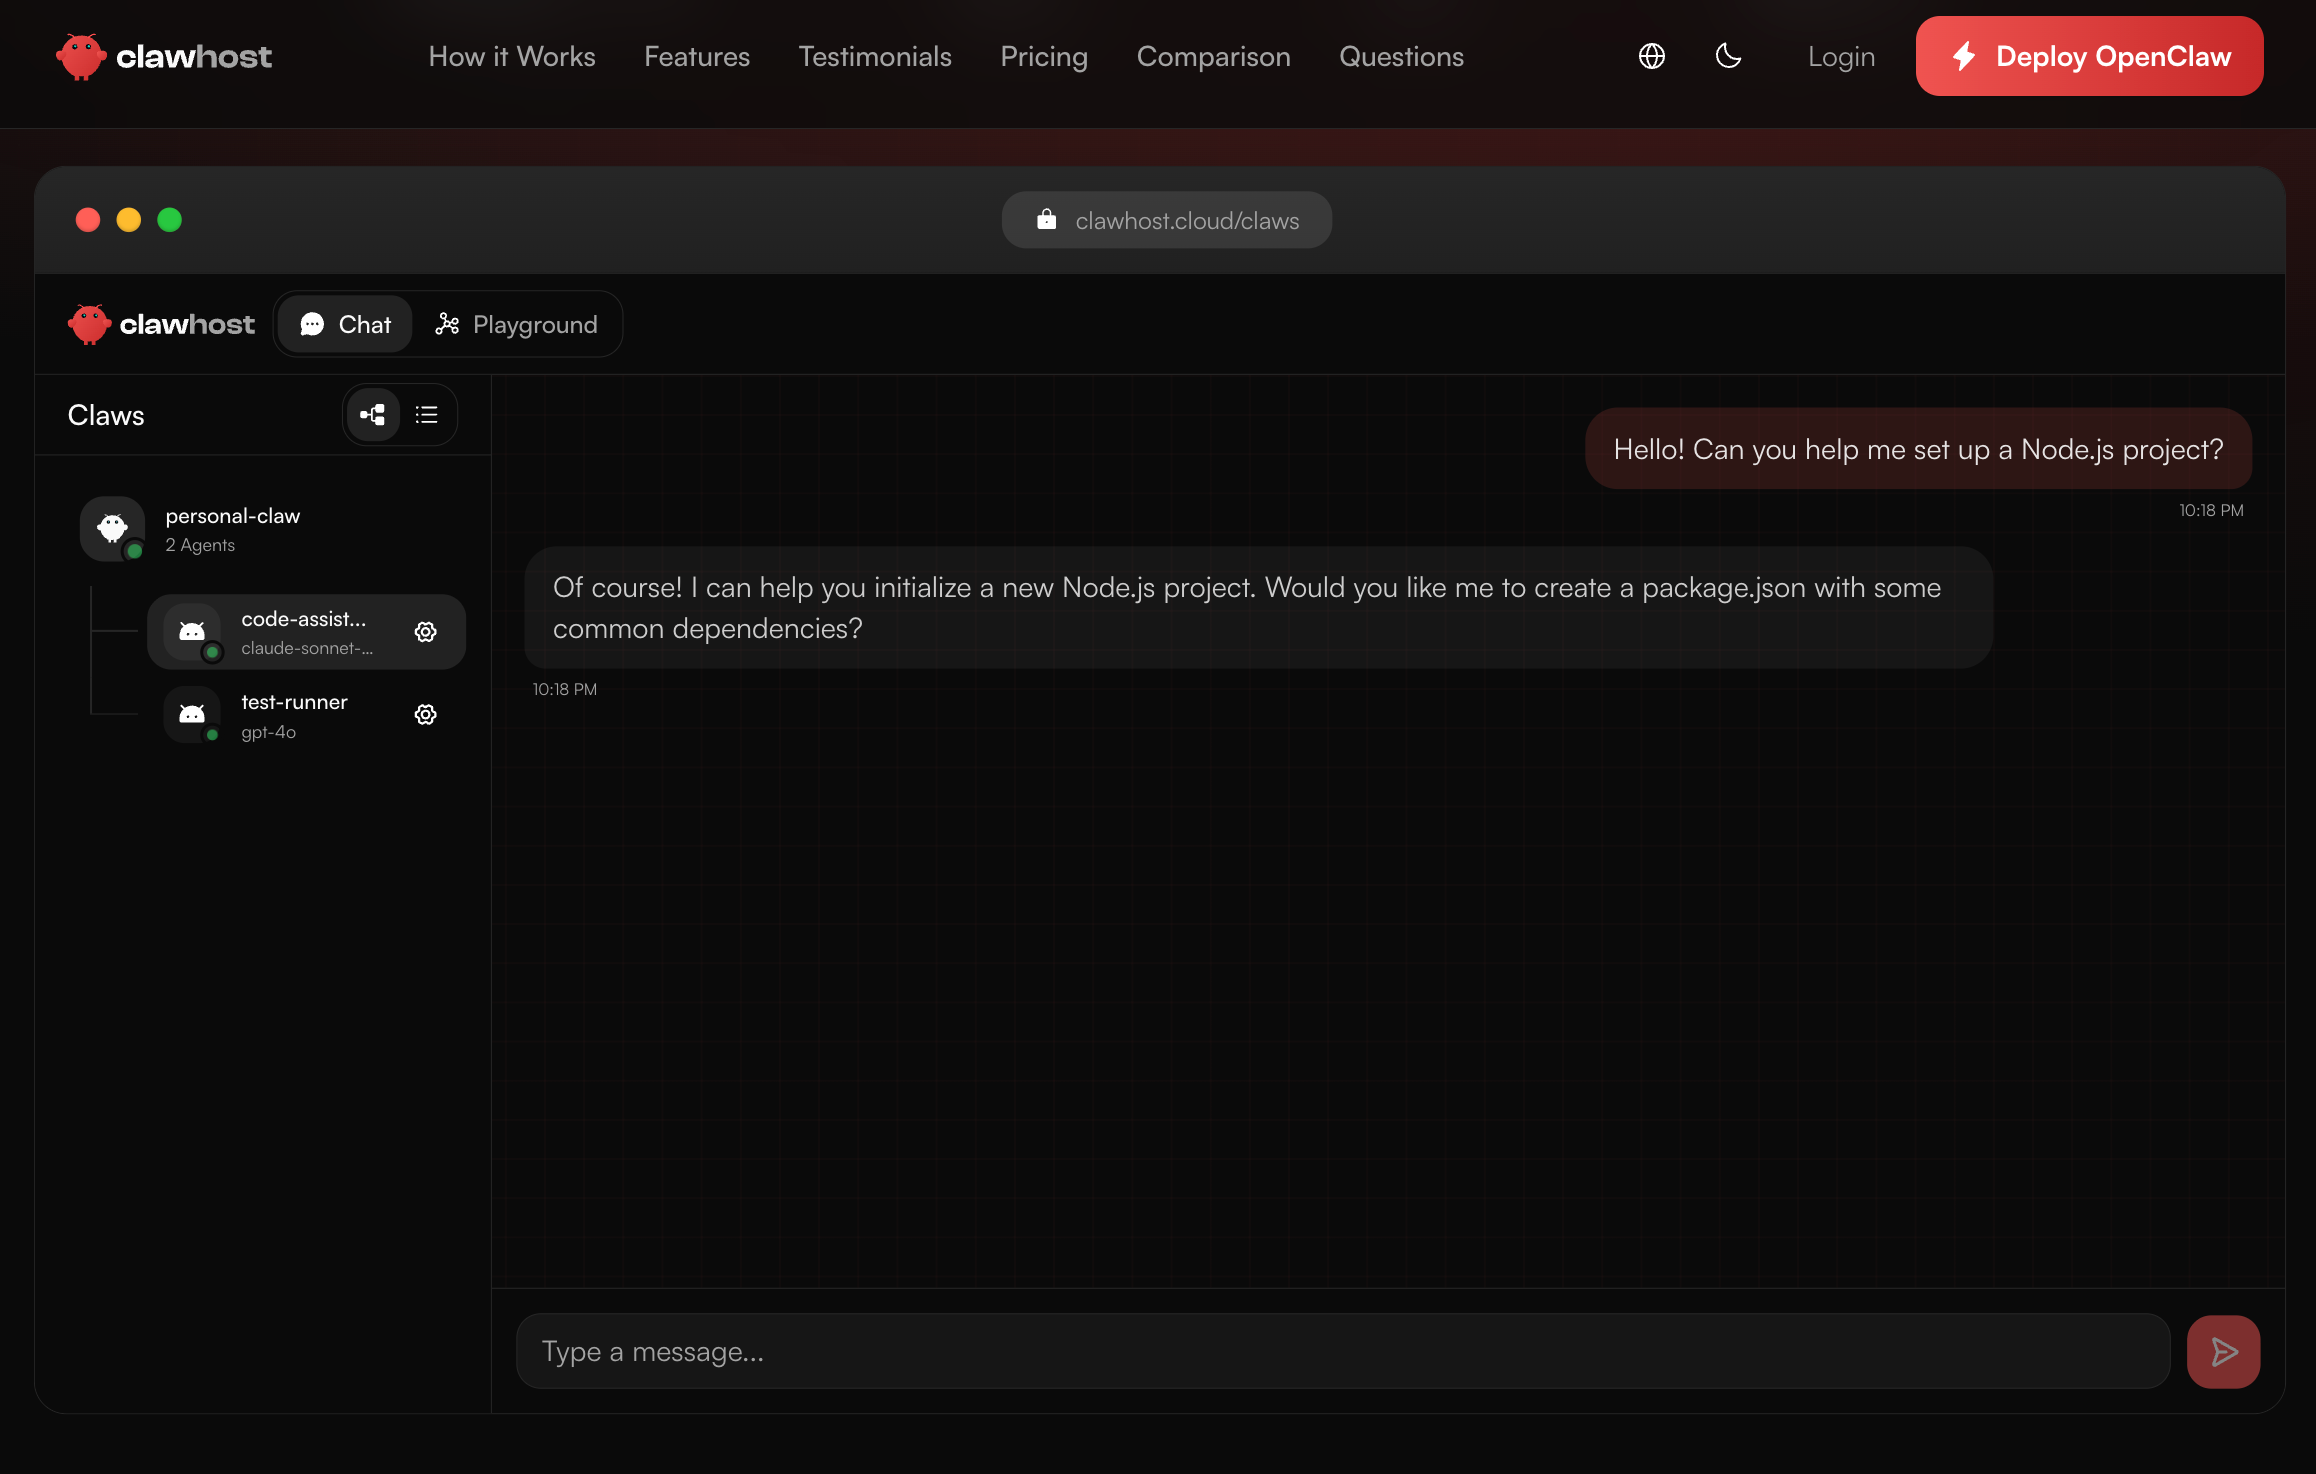The height and width of the screenshot is (1474, 2316).
Task: Click the globe language selector icon
Action: [x=1652, y=56]
